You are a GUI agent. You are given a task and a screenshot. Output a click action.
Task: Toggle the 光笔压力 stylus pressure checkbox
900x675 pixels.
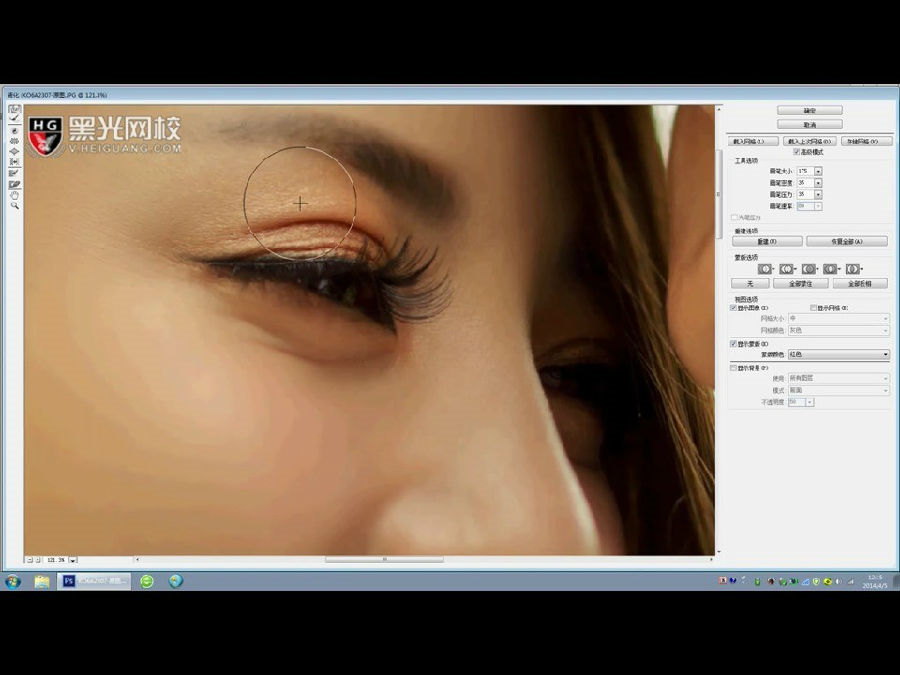pos(734,218)
